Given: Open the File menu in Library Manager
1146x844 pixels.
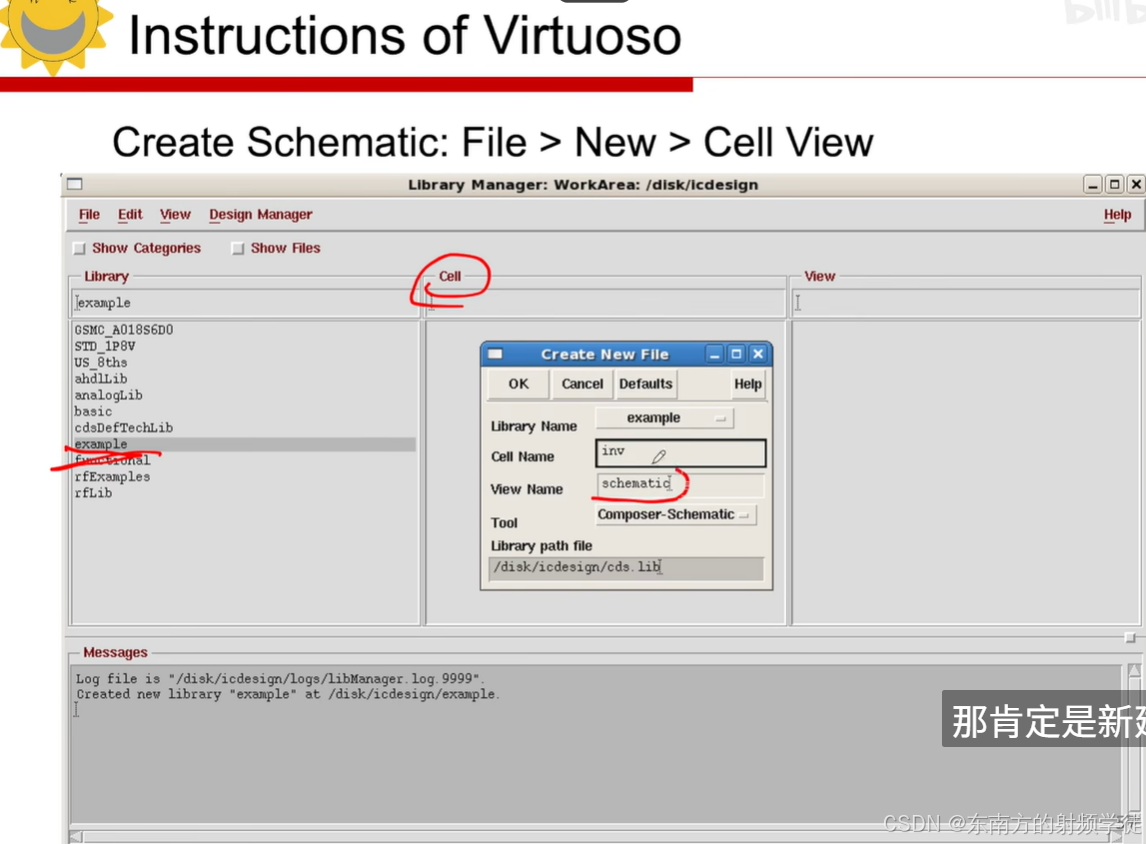Looking at the screenshot, I should (x=89, y=214).
